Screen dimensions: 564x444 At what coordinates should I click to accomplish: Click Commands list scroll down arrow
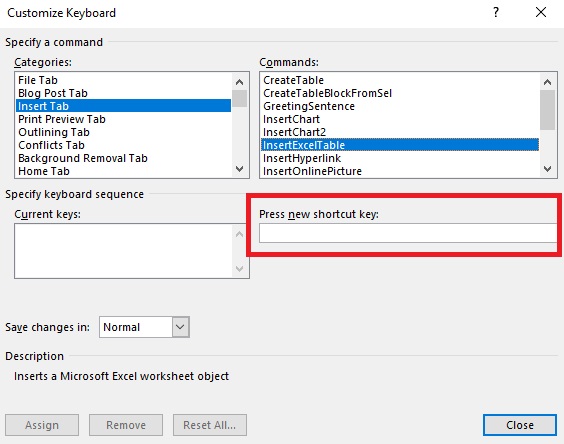point(547,168)
